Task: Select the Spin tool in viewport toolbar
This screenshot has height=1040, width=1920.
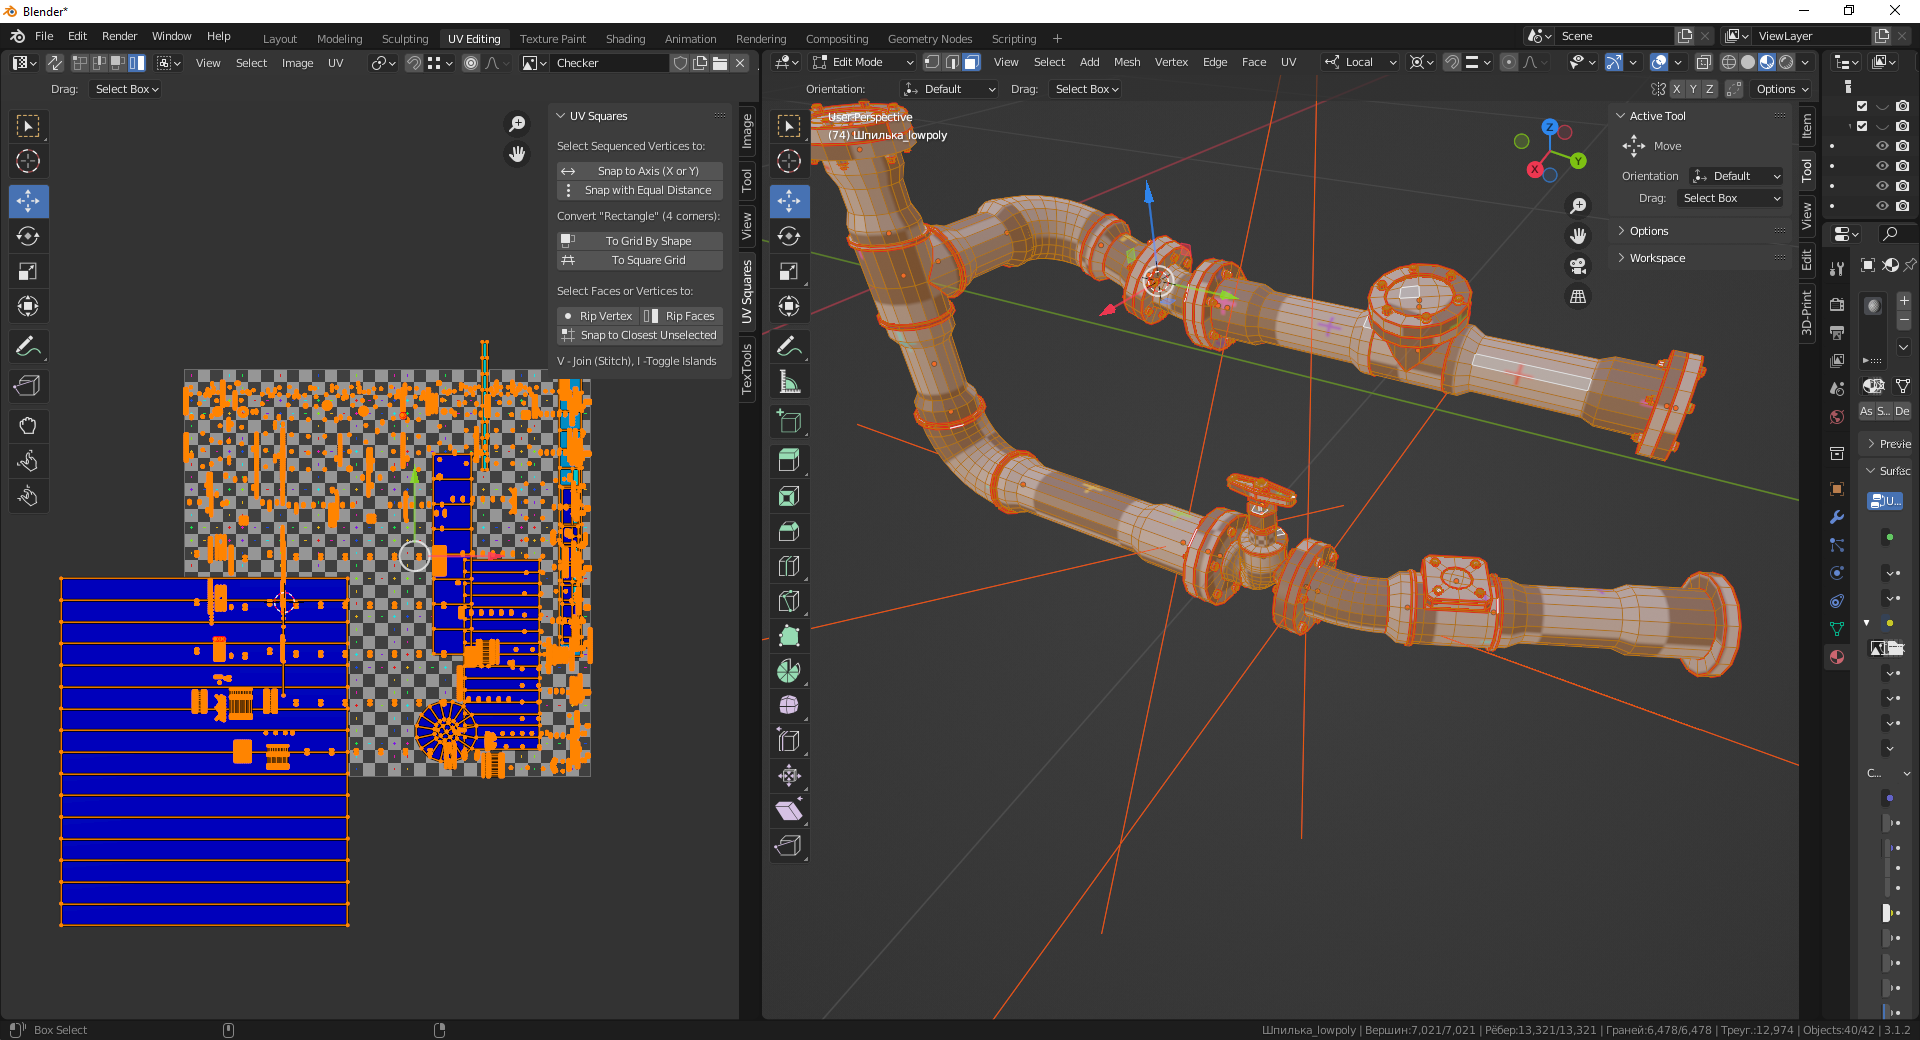Action: coord(789,671)
